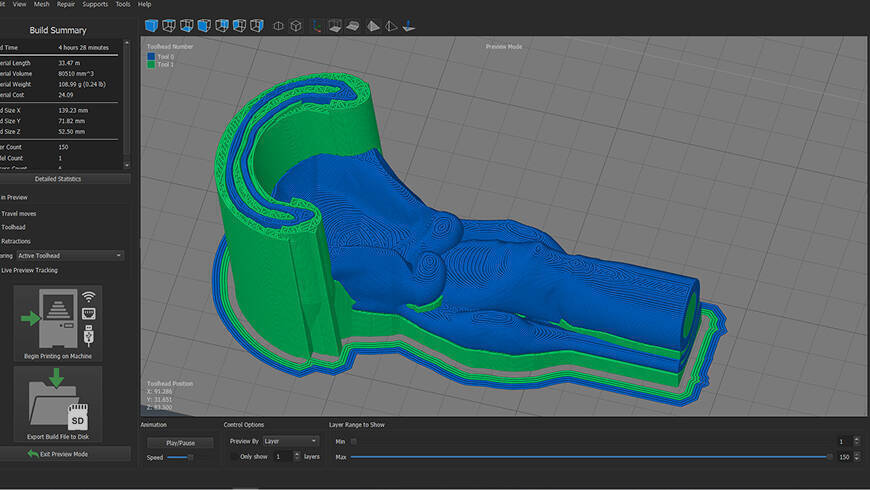Click the solid shaded pyramid render icon
870x490 pixels.
372,25
